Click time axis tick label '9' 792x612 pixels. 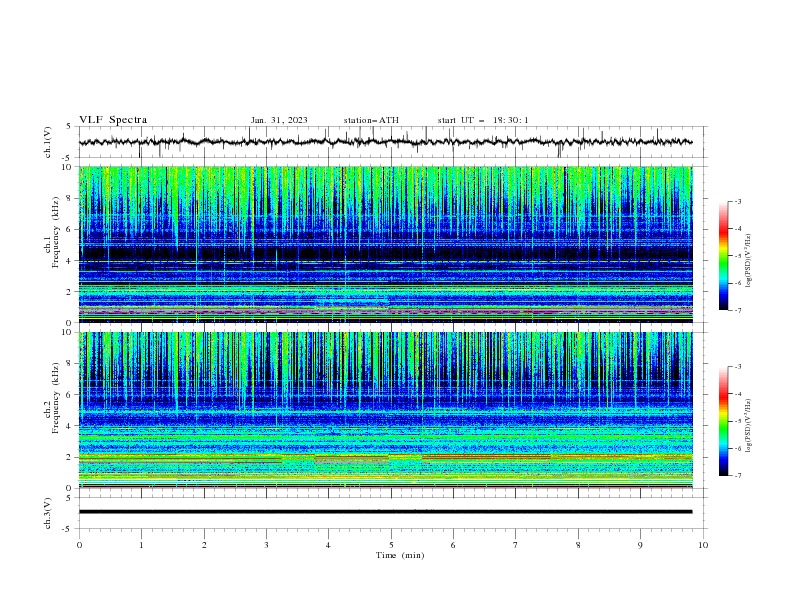pos(640,545)
